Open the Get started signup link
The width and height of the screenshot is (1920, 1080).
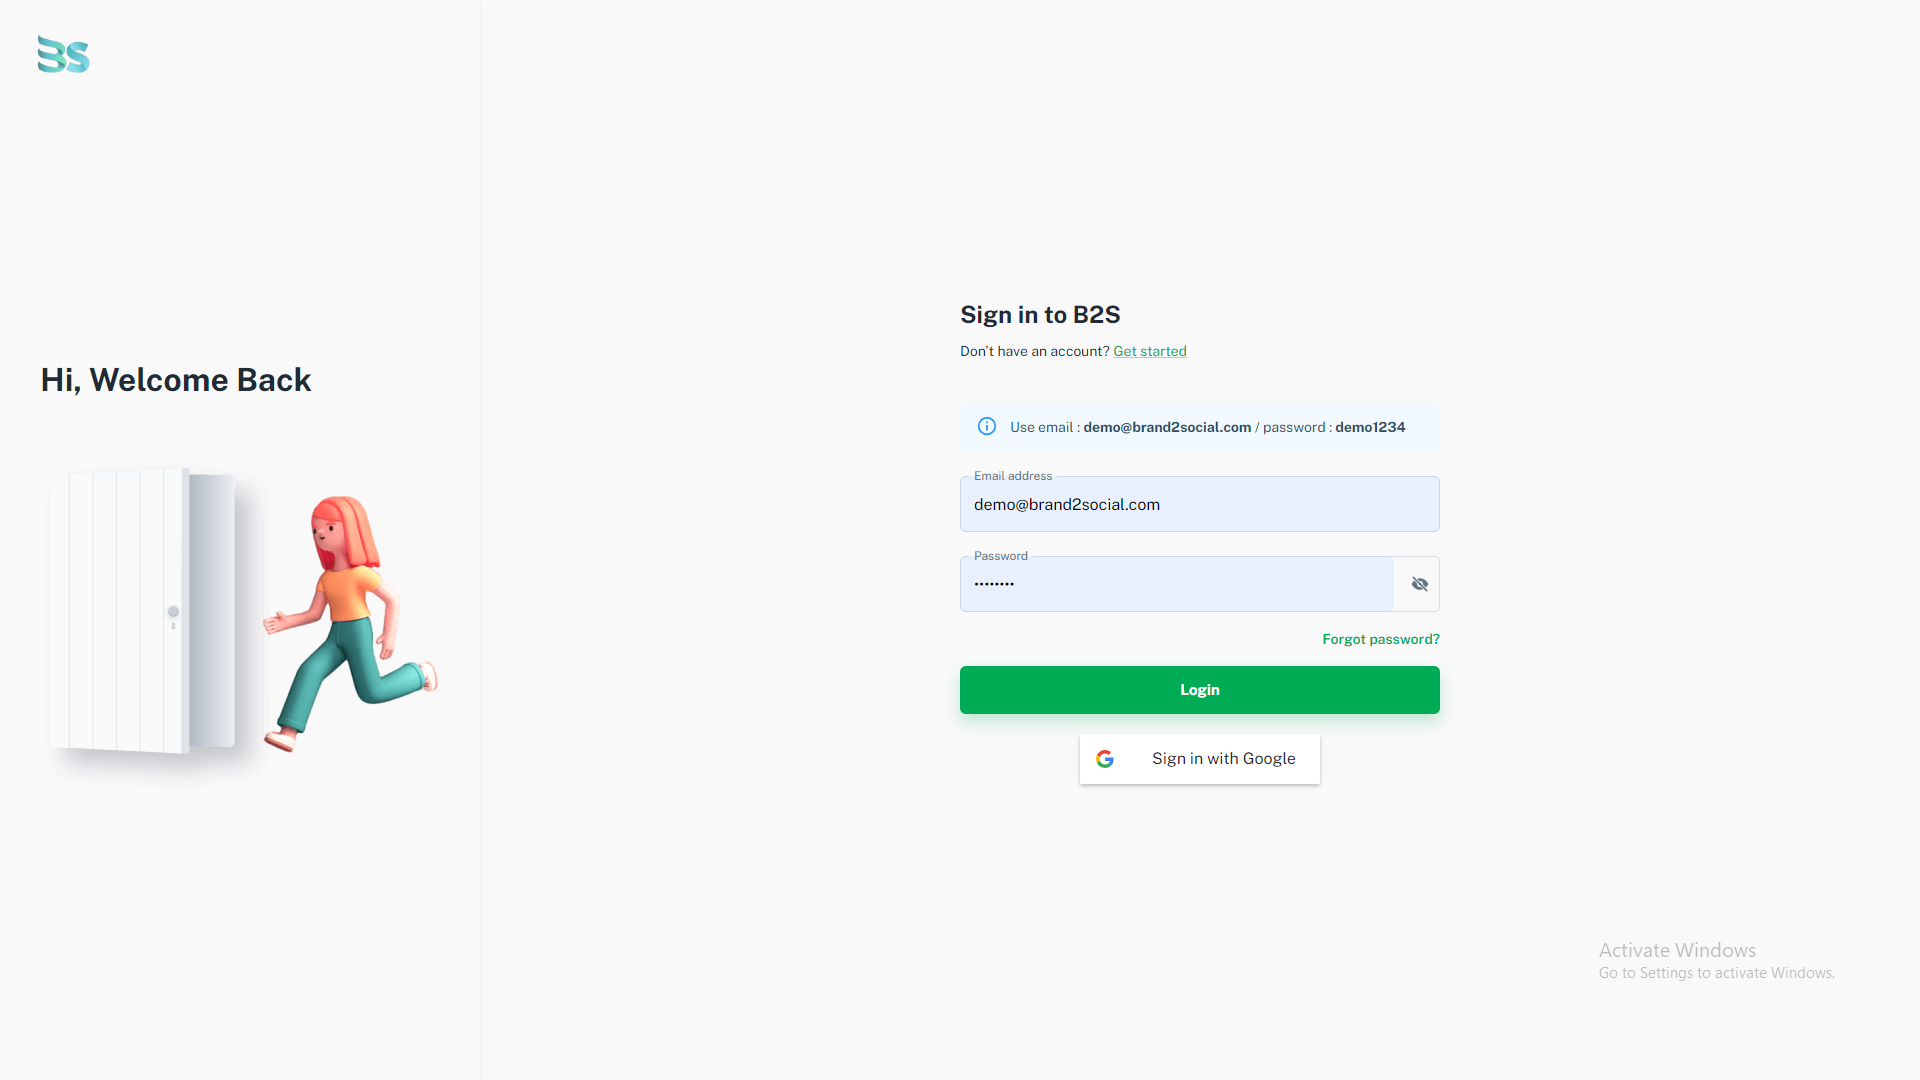click(x=1150, y=351)
